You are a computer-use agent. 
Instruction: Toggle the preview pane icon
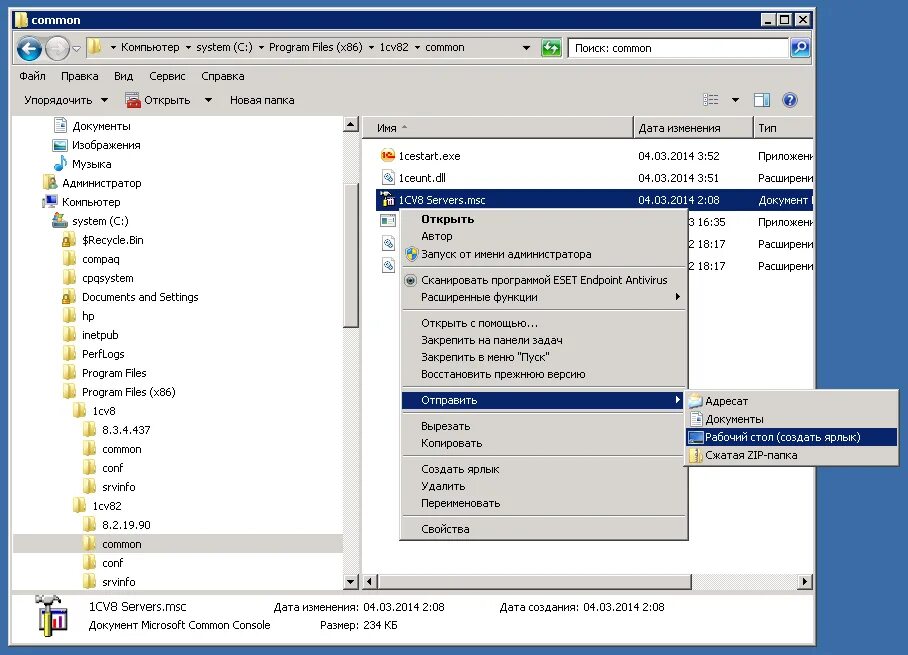(761, 100)
